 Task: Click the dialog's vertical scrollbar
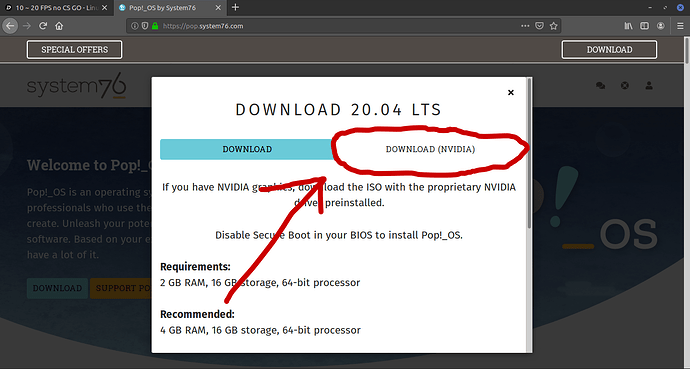529,154
